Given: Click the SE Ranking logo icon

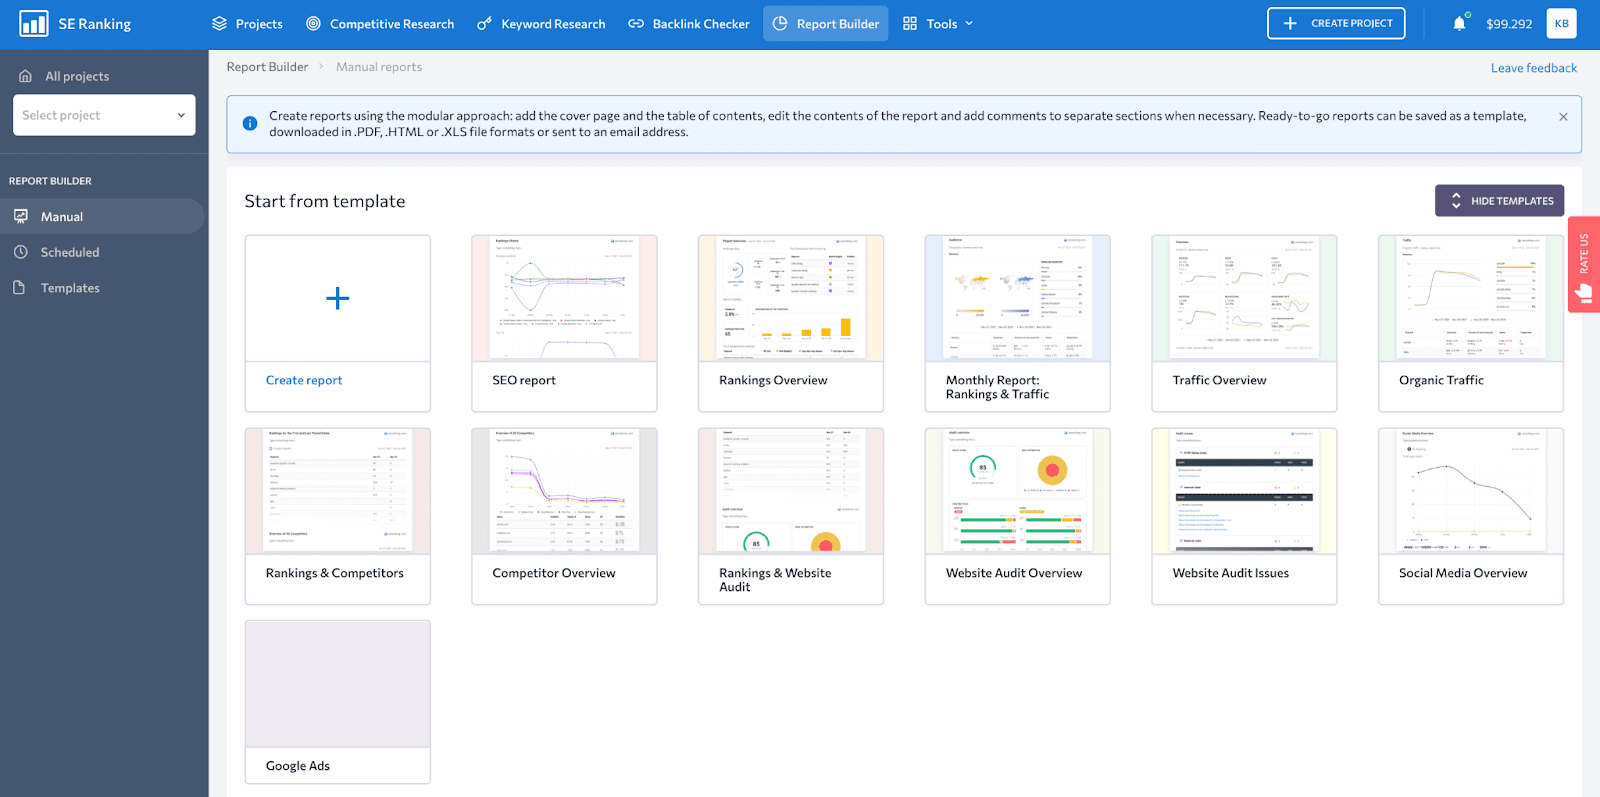Looking at the screenshot, I should click(34, 23).
